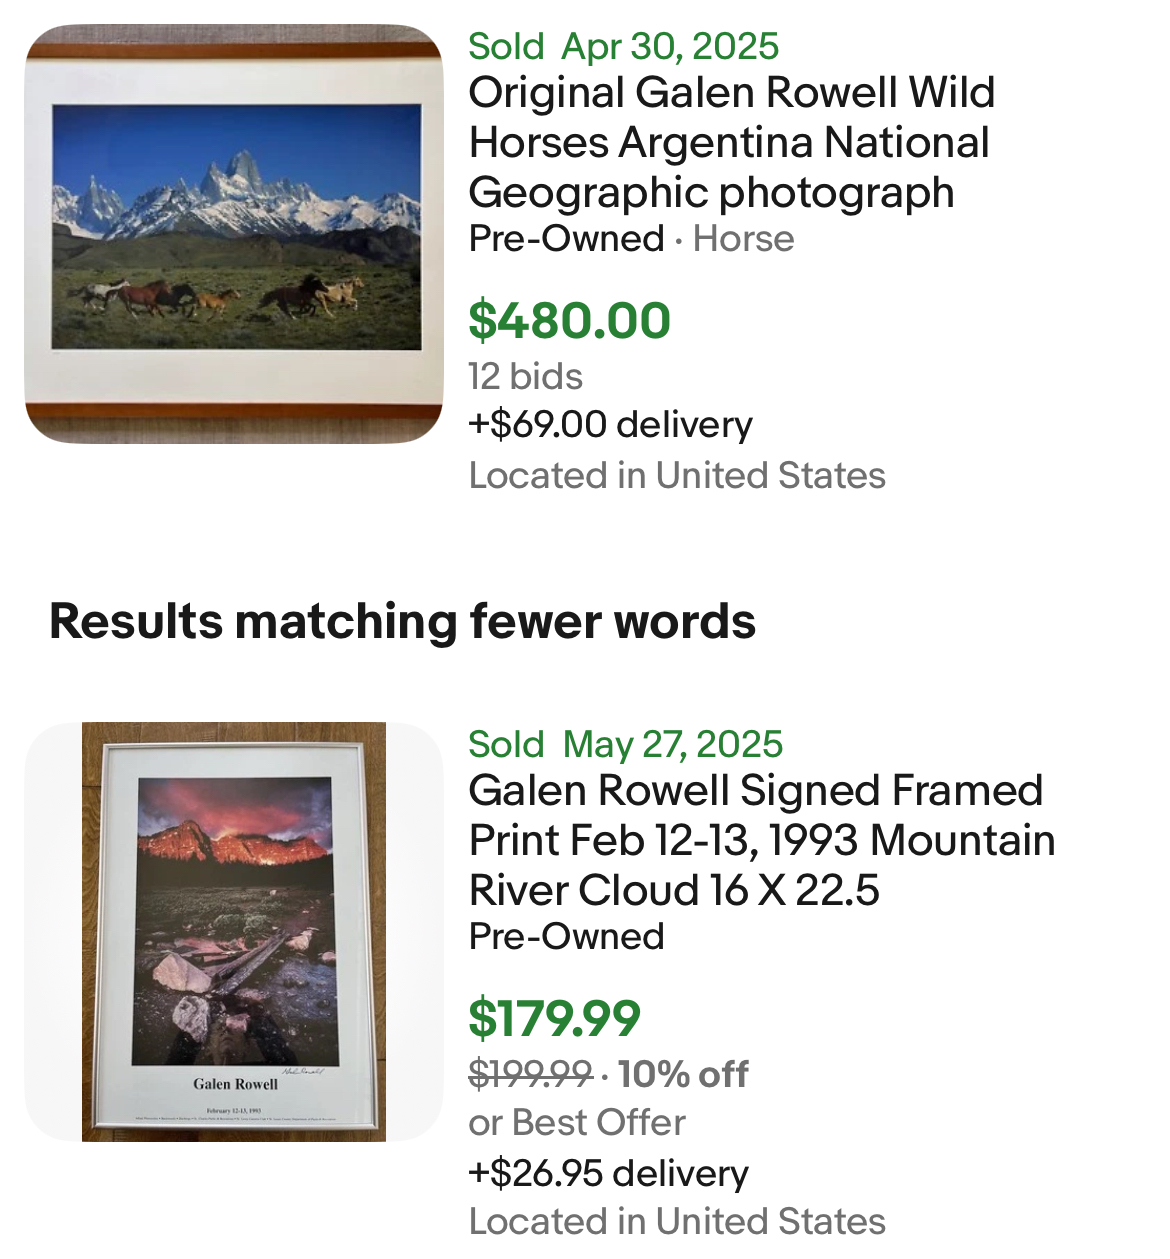Click the Horse subject tag
This screenshot has height=1259, width=1170.
pos(743,239)
